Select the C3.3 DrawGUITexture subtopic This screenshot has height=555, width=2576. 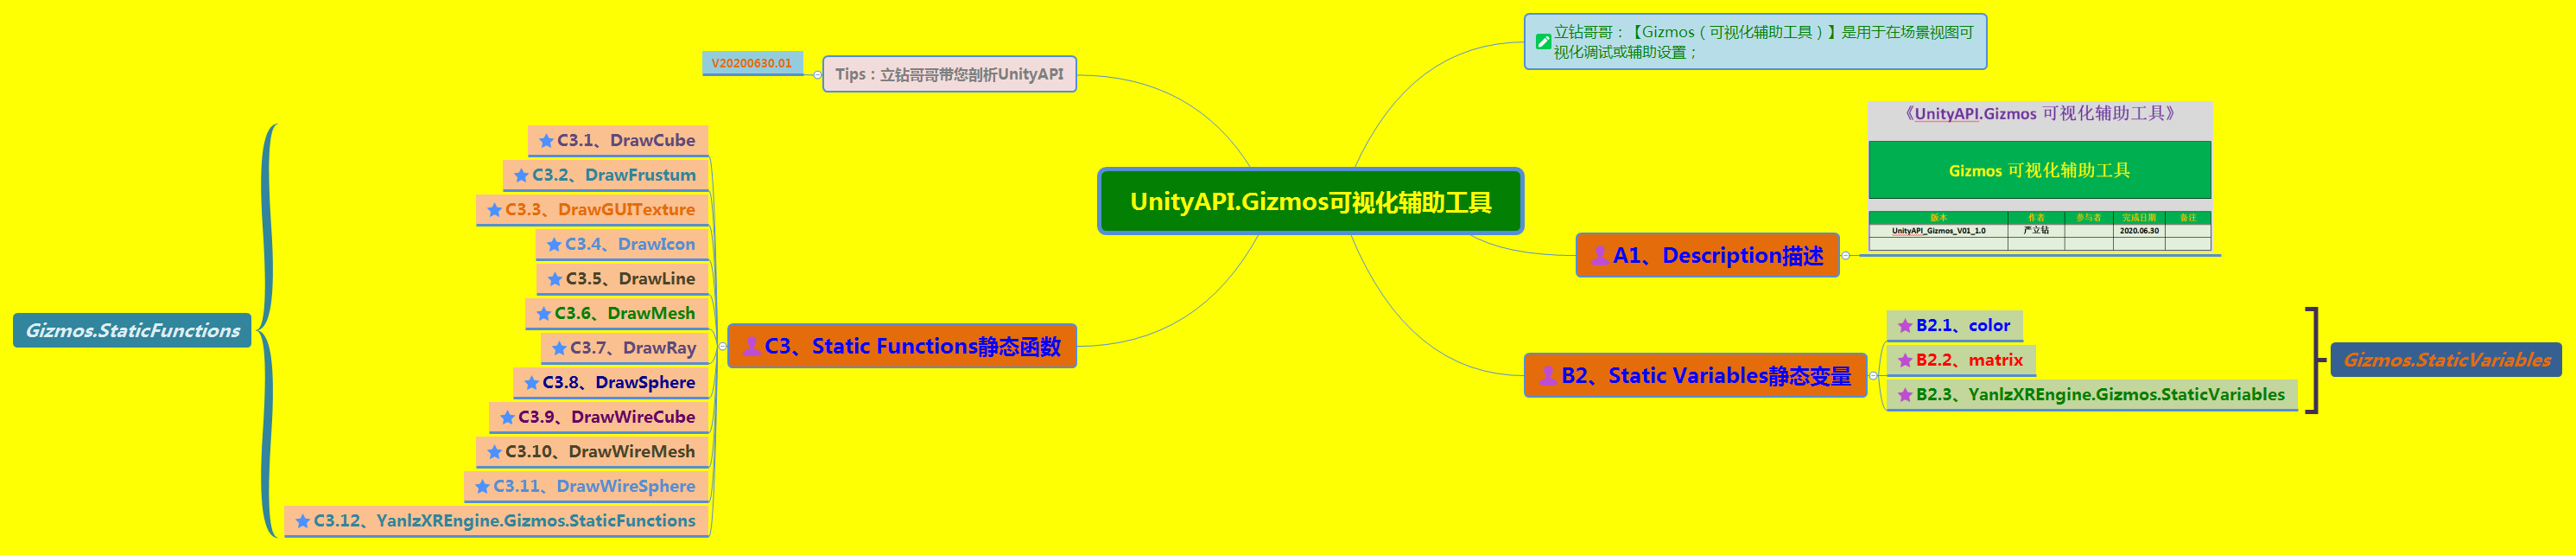pyautogui.click(x=592, y=210)
